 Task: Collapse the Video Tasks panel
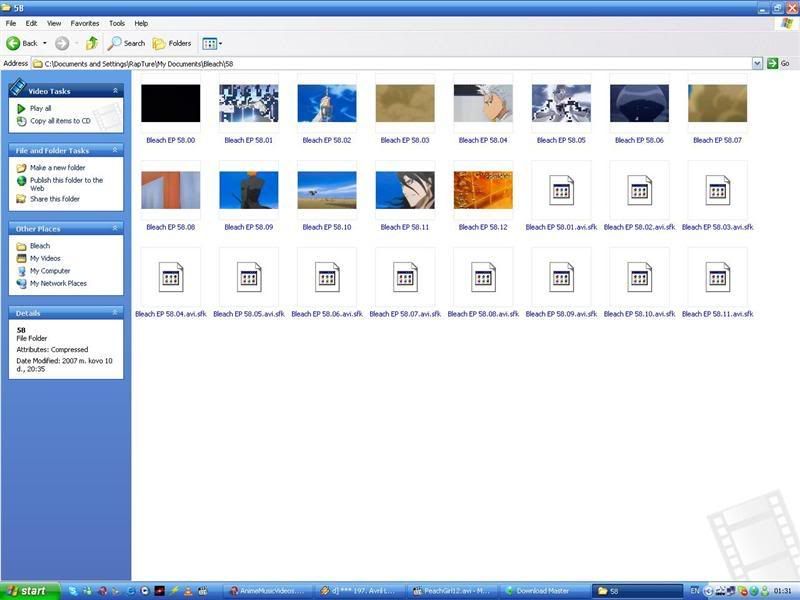(115, 91)
